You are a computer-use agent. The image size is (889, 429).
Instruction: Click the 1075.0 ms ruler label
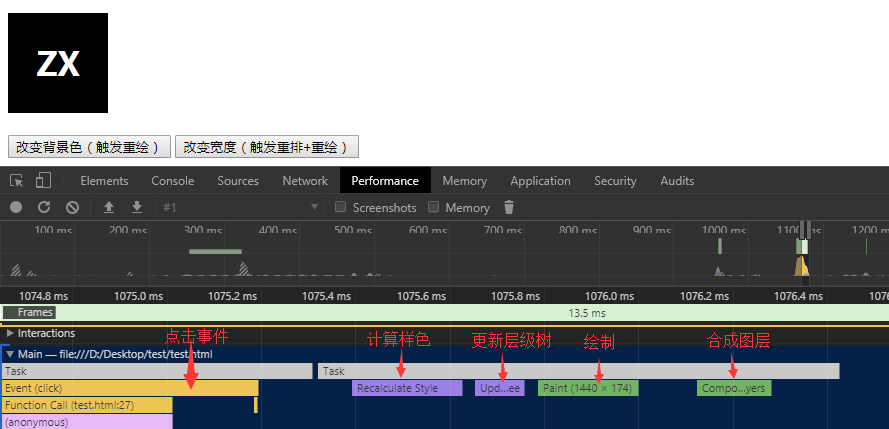138,296
